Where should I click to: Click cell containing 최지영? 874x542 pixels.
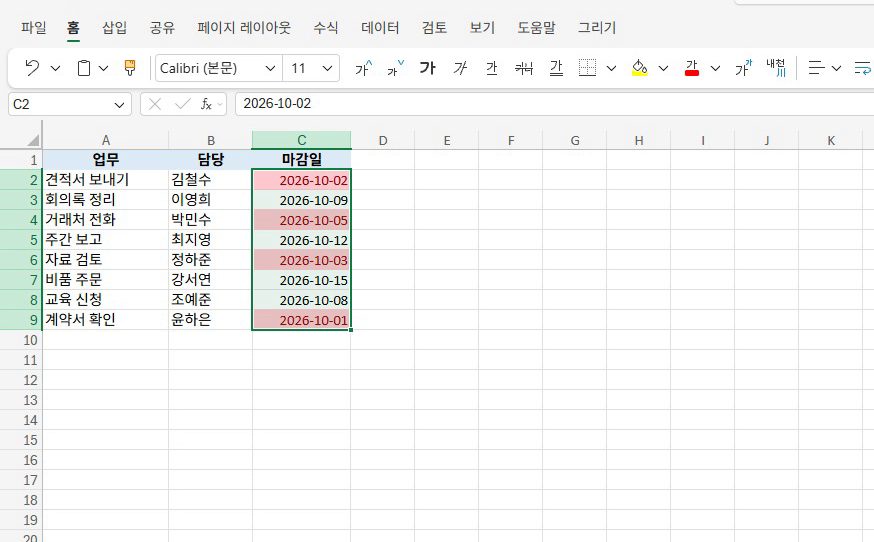point(210,240)
